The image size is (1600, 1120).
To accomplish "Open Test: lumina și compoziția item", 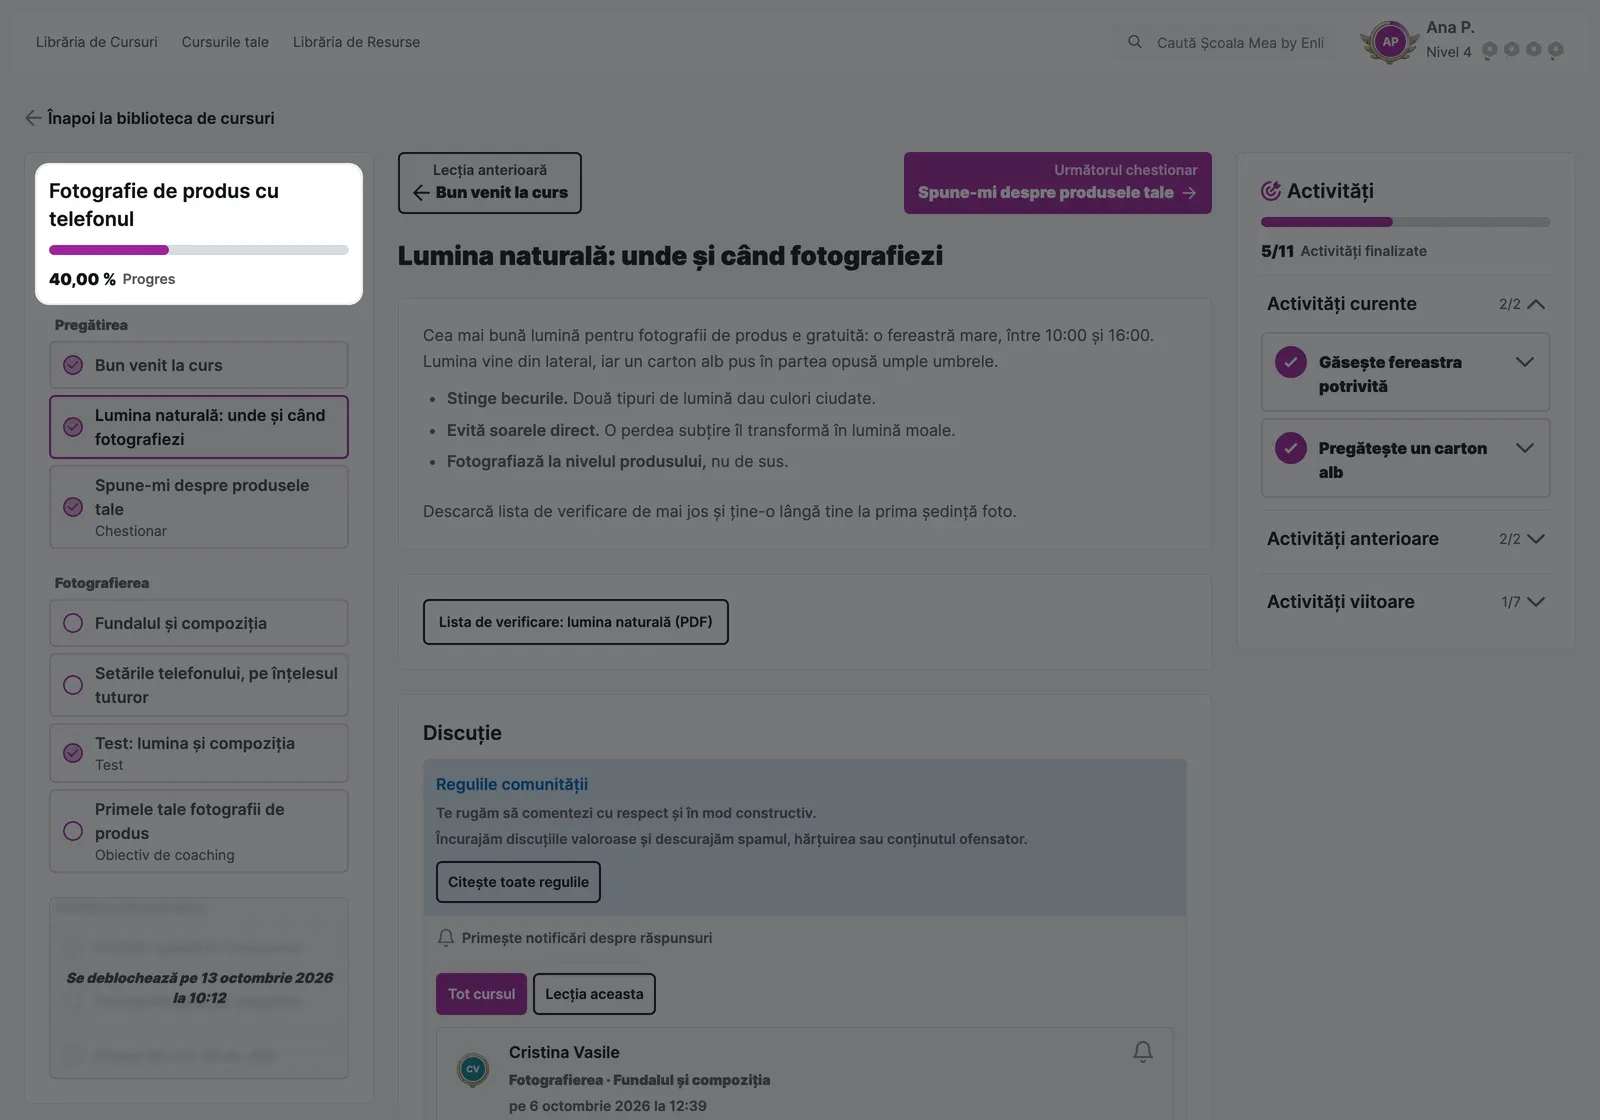I will [x=199, y=753].
